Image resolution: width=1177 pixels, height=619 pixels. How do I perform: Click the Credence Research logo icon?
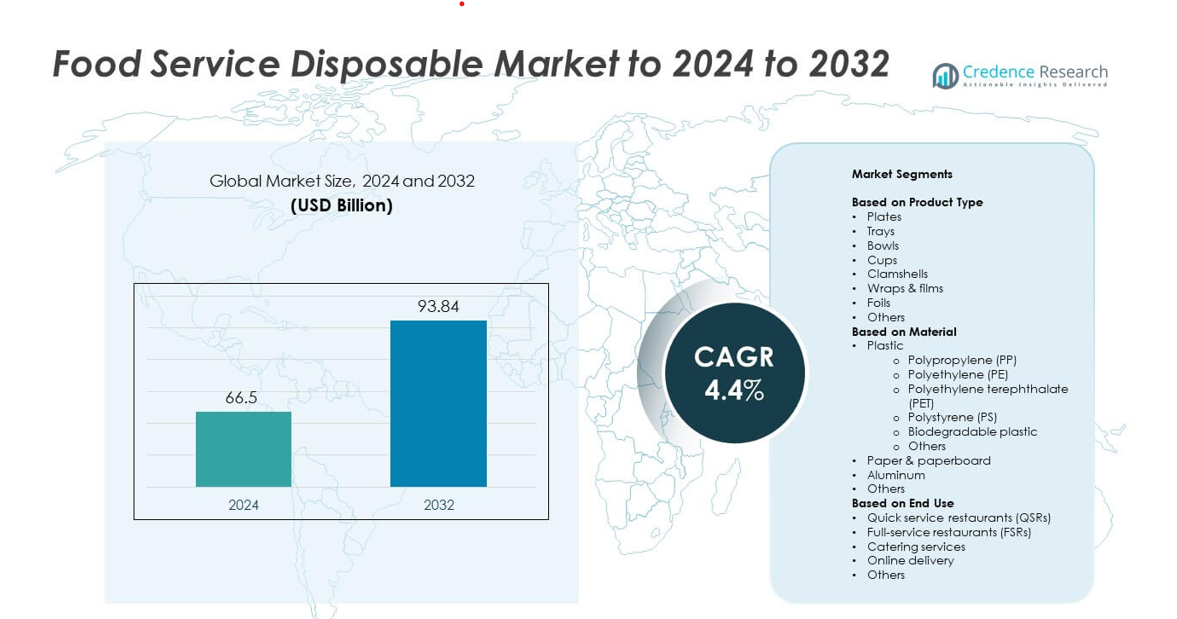click(x=945, y=76)
